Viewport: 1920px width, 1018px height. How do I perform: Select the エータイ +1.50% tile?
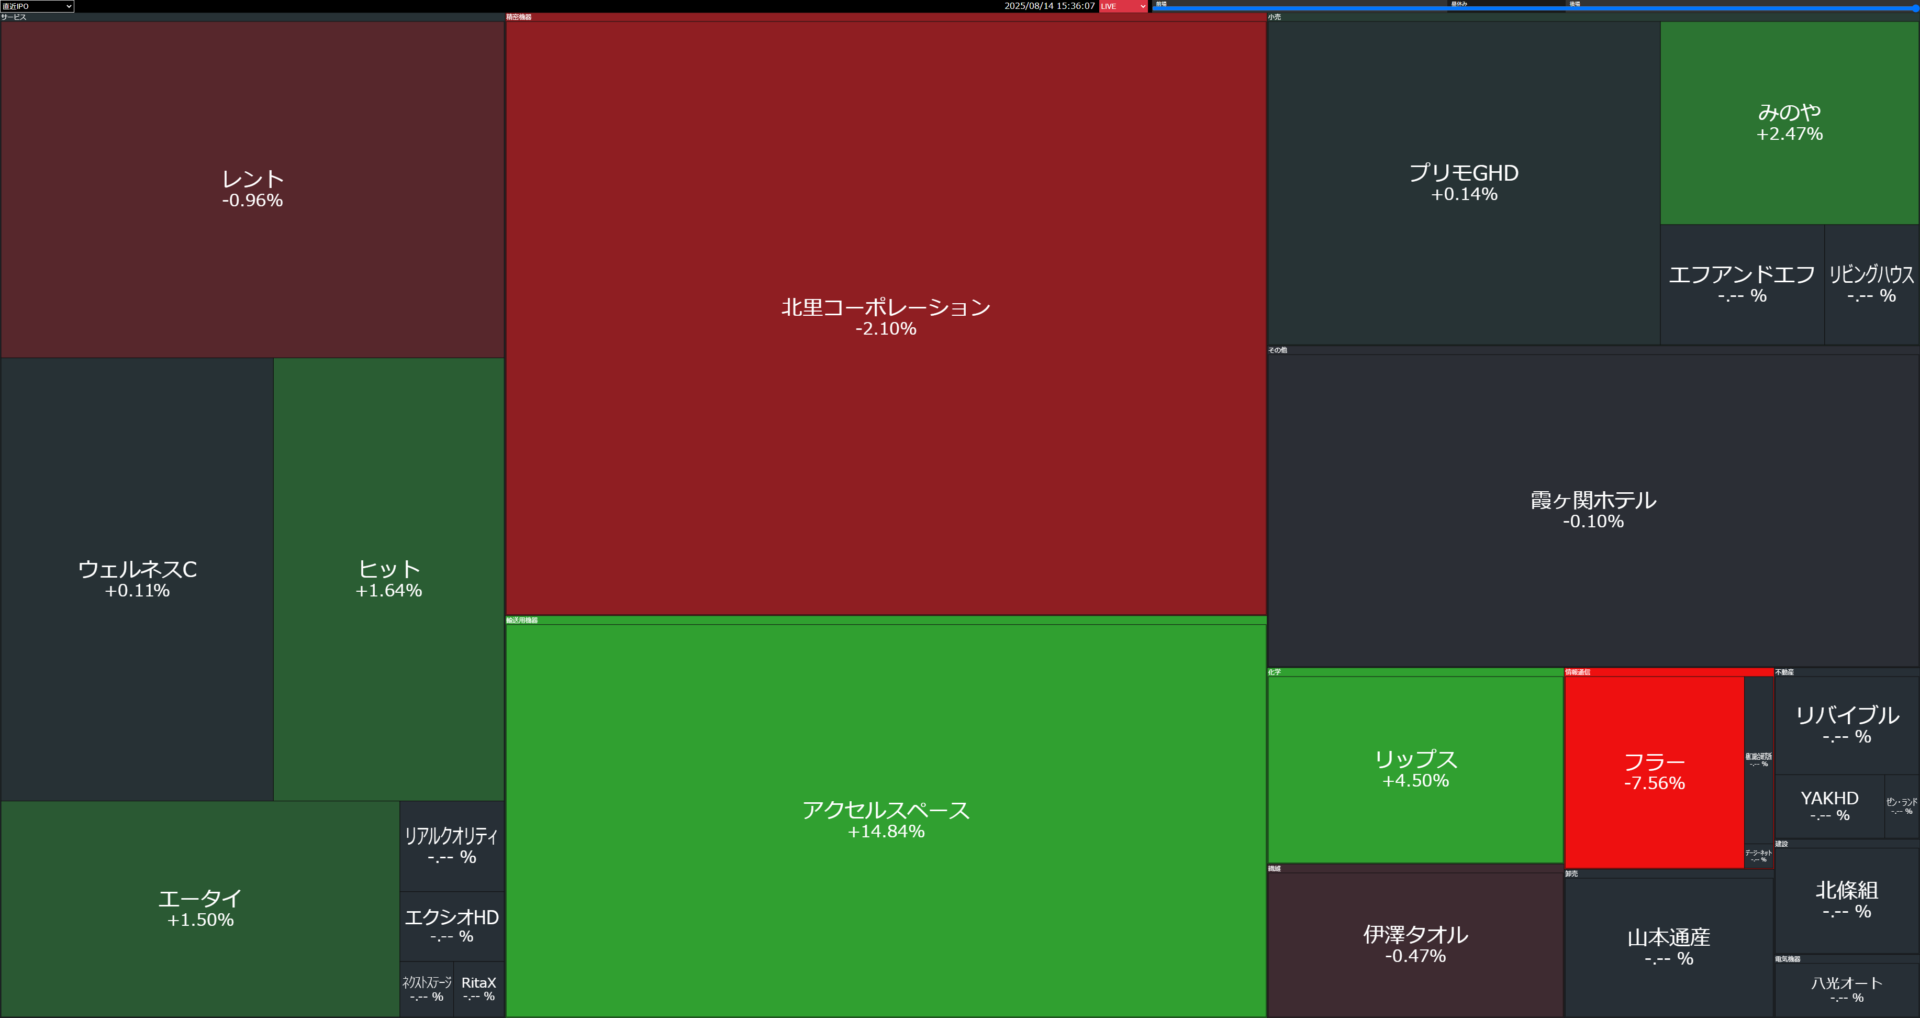pos(200,909)
